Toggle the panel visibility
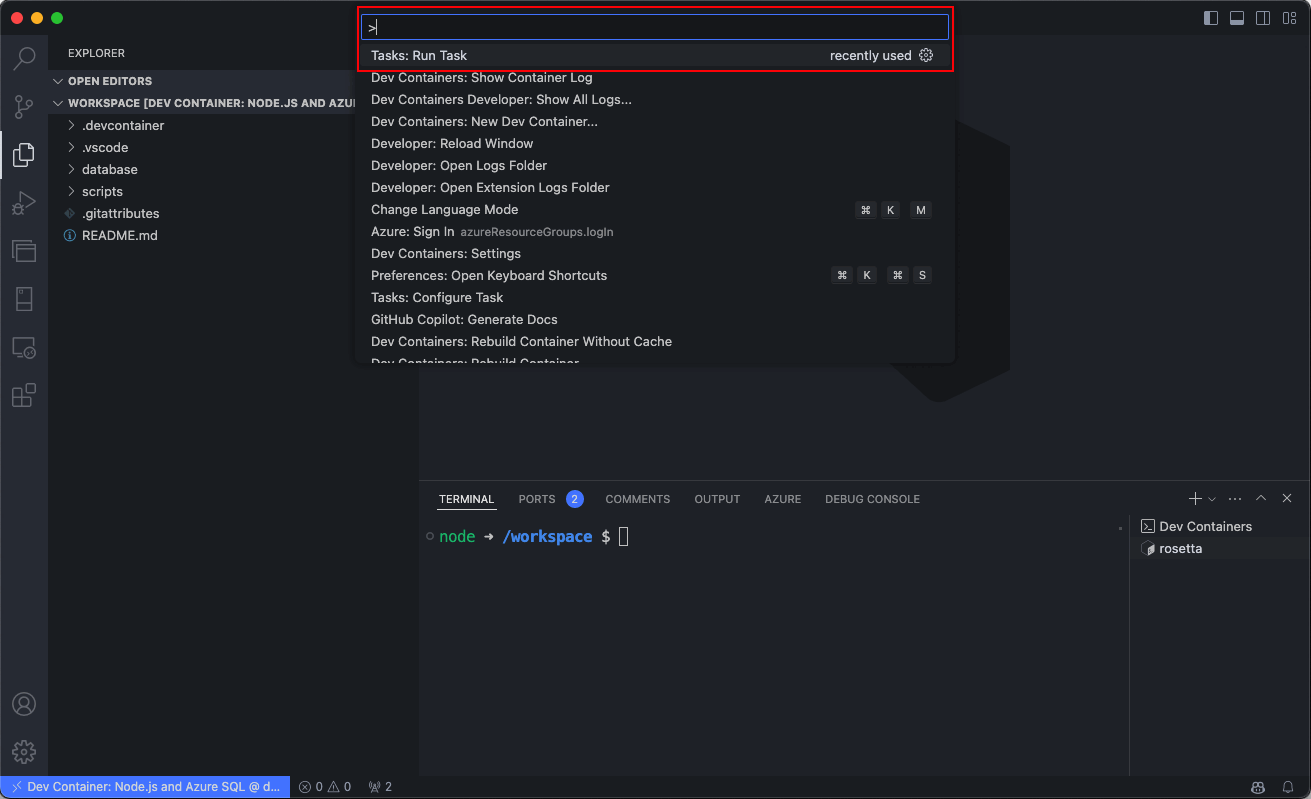This screenshot has width=1311, height=799. [x=1237, y=17]
